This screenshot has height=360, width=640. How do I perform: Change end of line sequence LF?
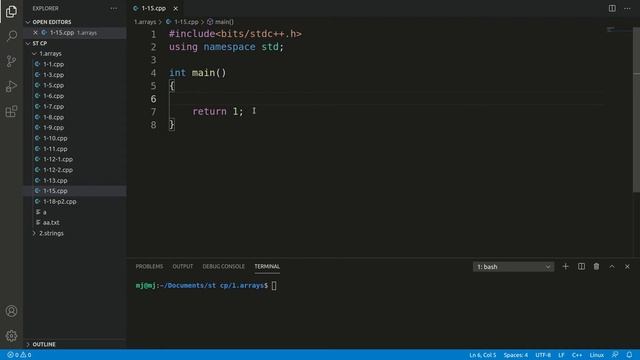tap(561, 355)
